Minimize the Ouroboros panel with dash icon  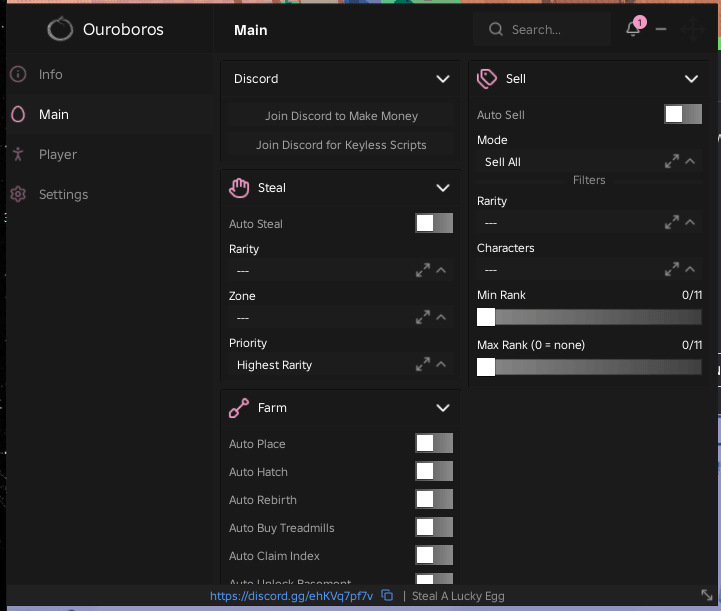[661, 29]
